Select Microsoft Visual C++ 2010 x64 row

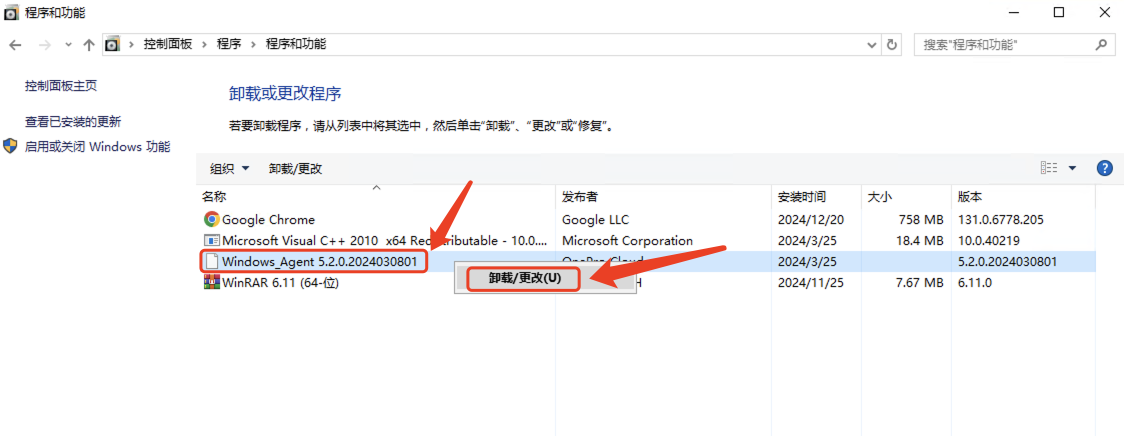647,240
